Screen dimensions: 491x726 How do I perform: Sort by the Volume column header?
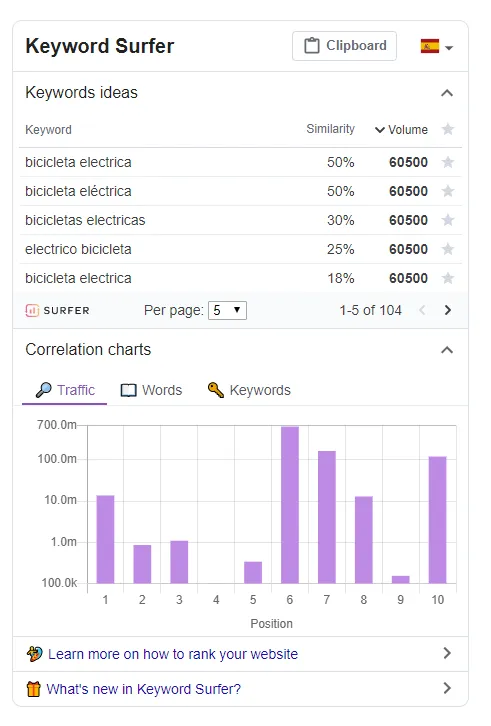pyautogui.click(x=401, y=130)
